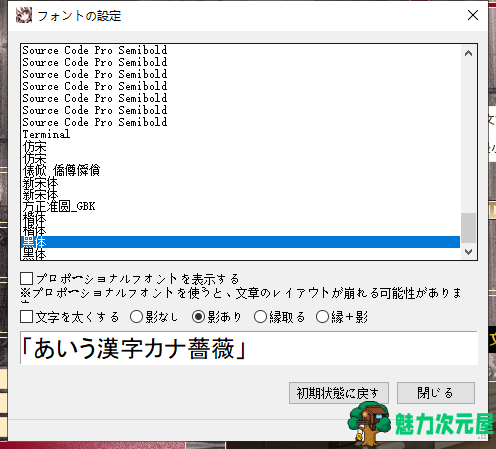Click the 閉じる button
Viewport: 496px width, 449px height.
point(436,393)
